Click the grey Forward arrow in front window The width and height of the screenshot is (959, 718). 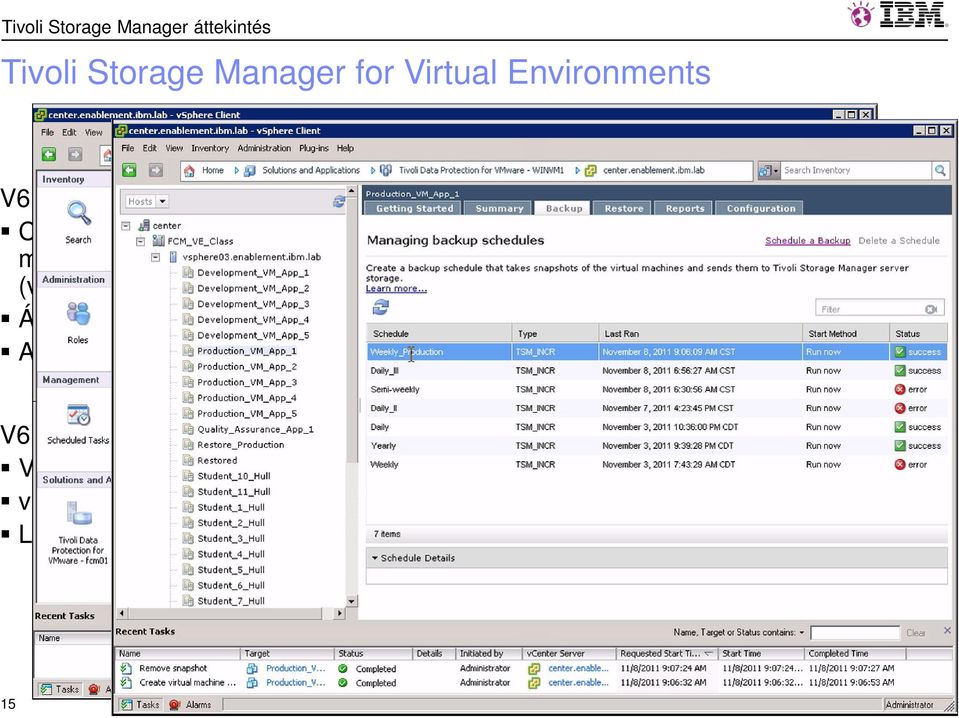156,170
